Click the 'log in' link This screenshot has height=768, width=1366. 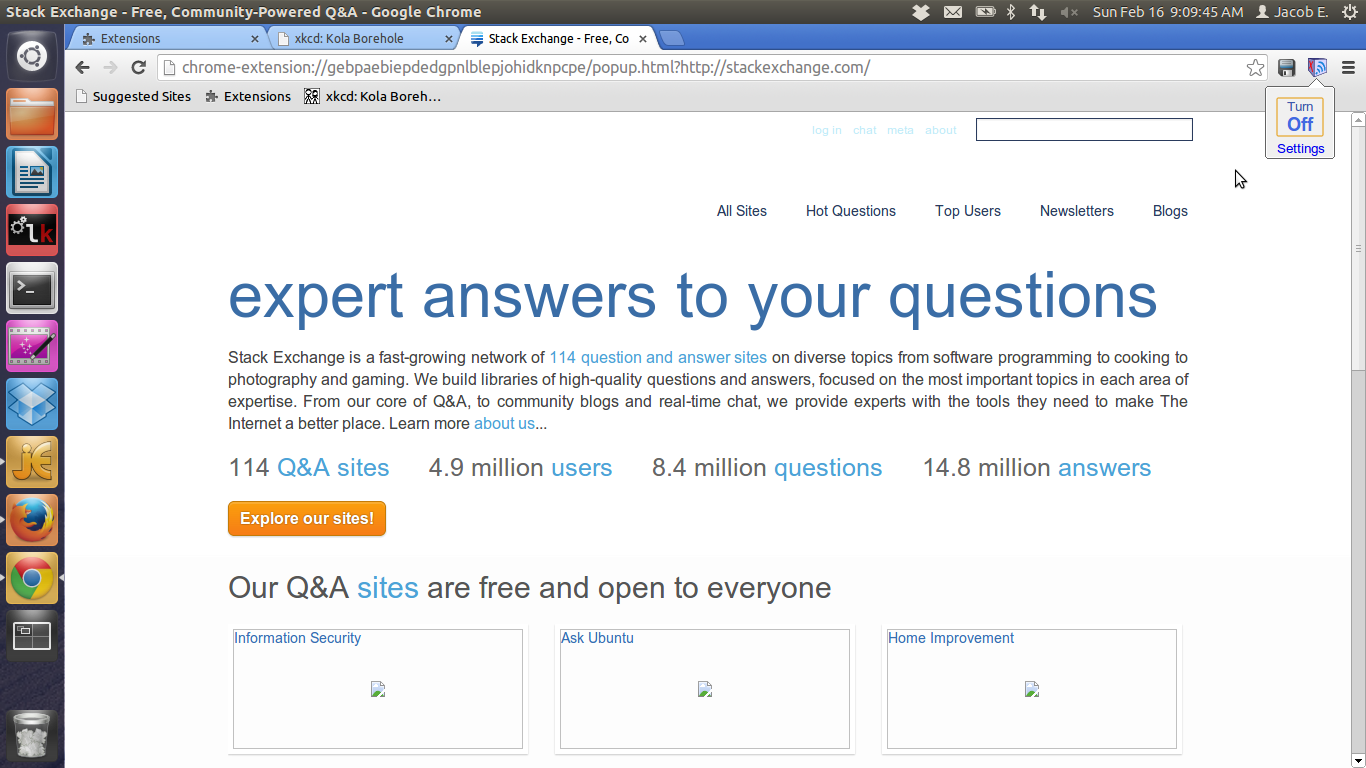827,130
